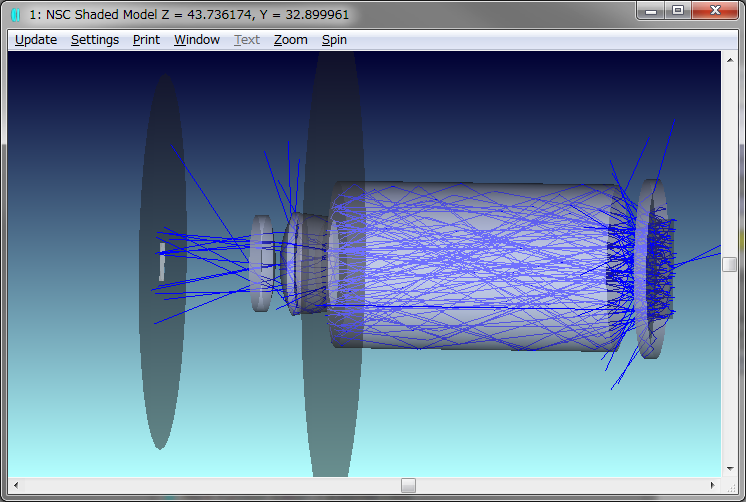This screenshot has height=502, width=746.
Task: Open the Window menu
Action: point(196,40)
